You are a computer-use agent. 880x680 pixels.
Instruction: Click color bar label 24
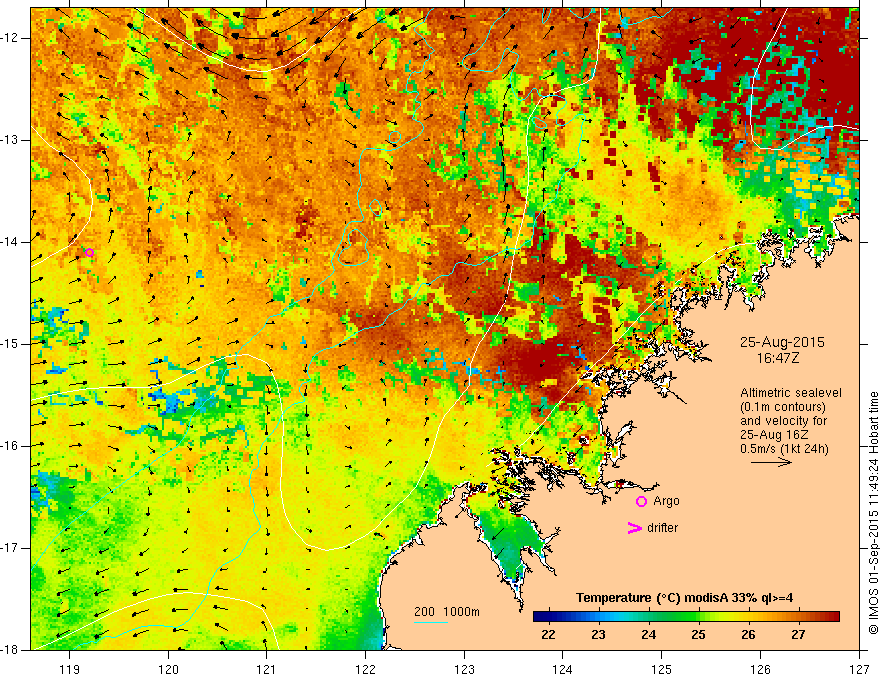tap(648, 635)
